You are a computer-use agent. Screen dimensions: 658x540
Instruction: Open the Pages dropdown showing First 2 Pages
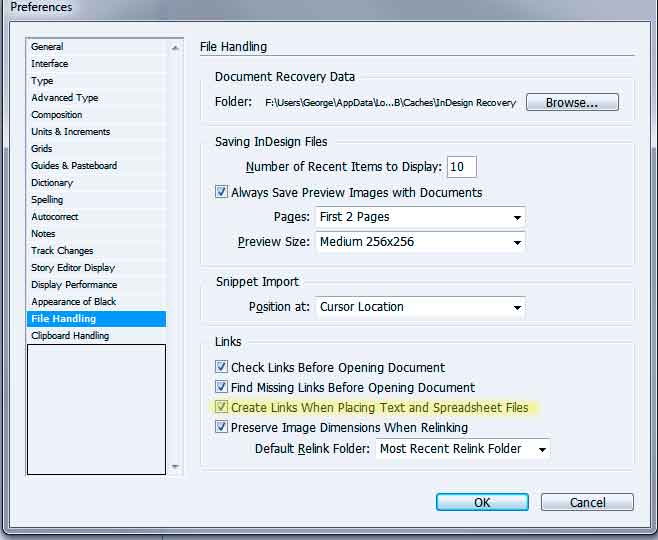[x=420, y=217]
